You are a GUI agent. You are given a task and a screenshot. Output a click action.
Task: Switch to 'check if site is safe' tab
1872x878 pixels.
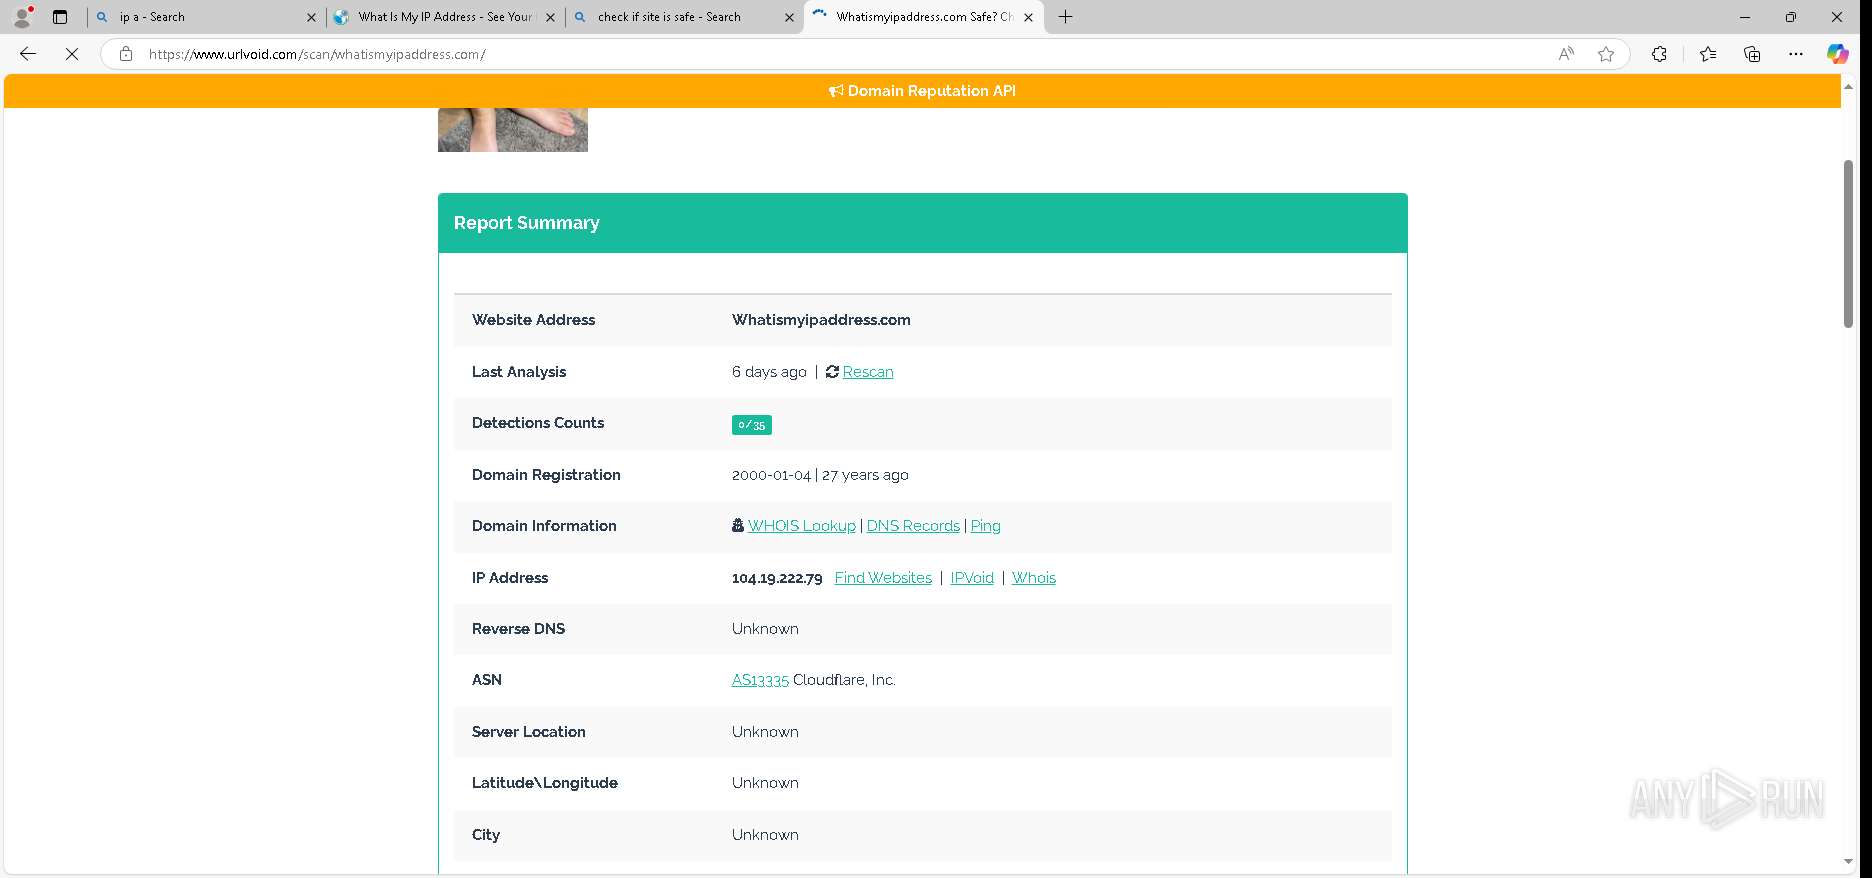pyautogui.click(x=683, y=17)
